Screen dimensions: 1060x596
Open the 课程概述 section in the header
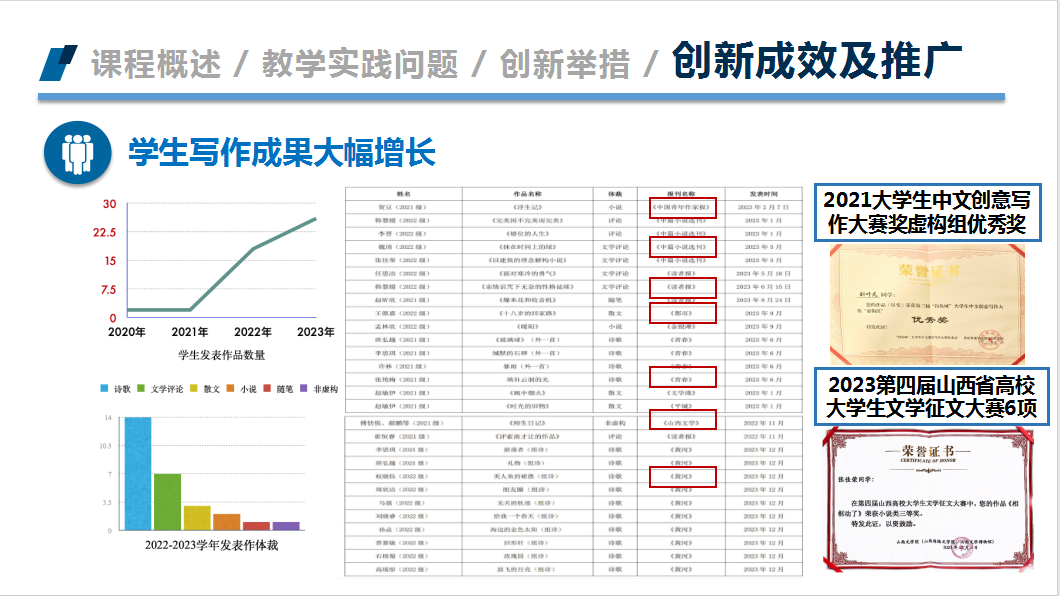(155, 63)
